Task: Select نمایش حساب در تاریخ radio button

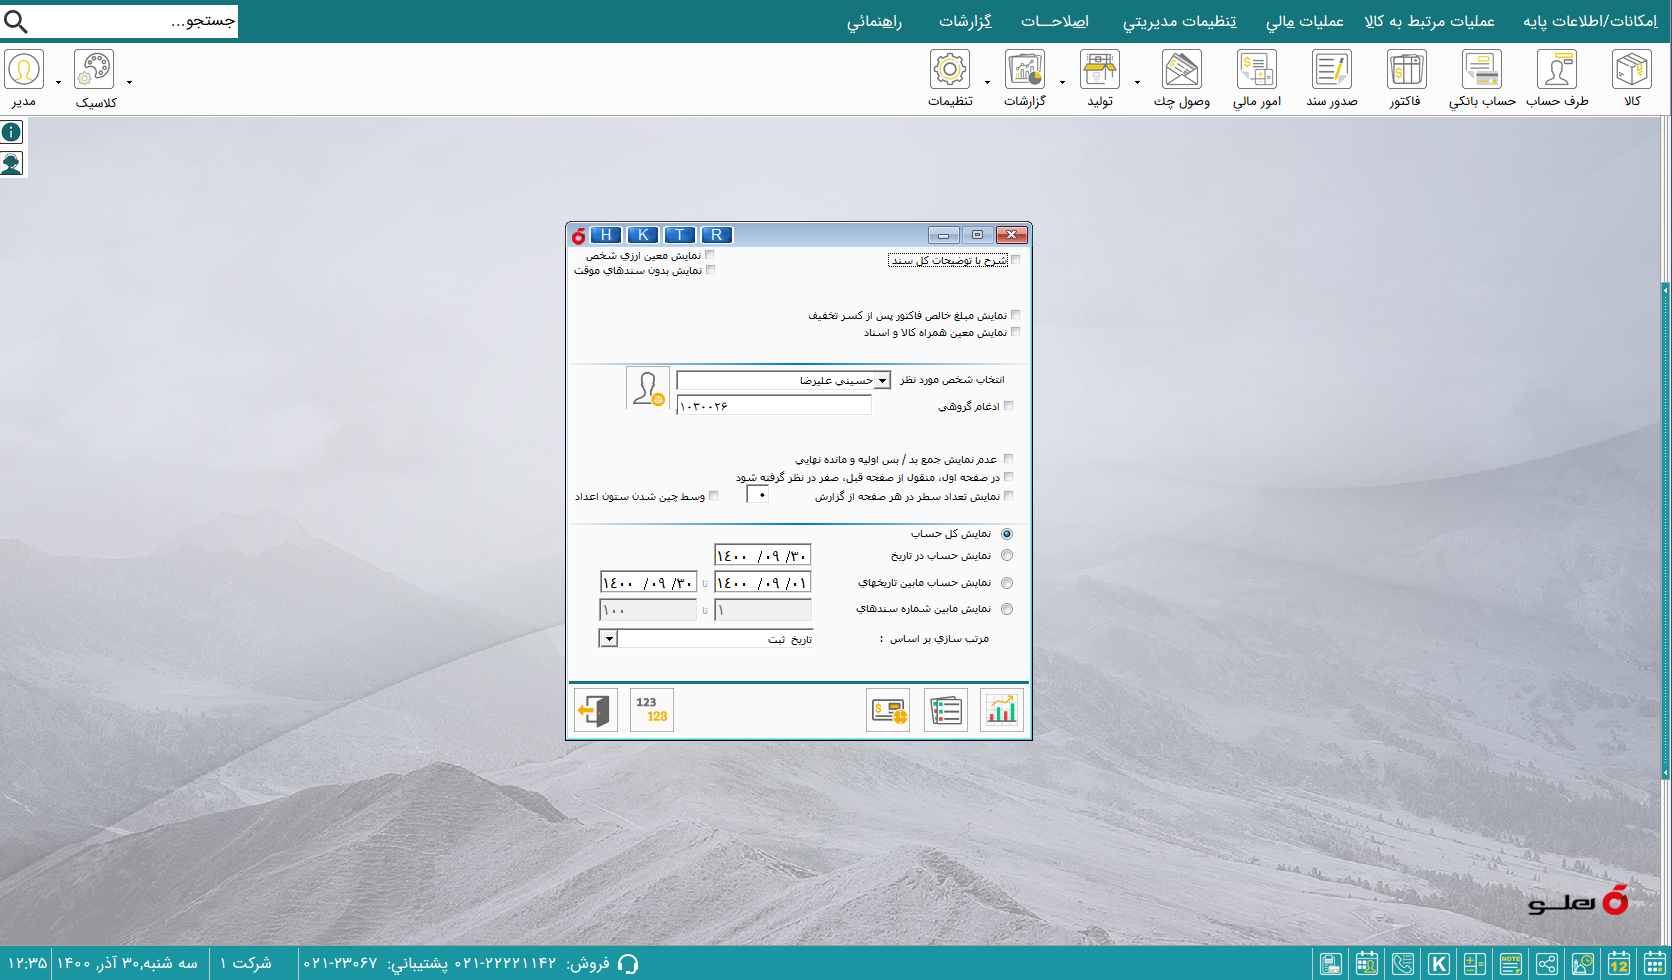Action: pyautogui.click(x=1007, y=556)
